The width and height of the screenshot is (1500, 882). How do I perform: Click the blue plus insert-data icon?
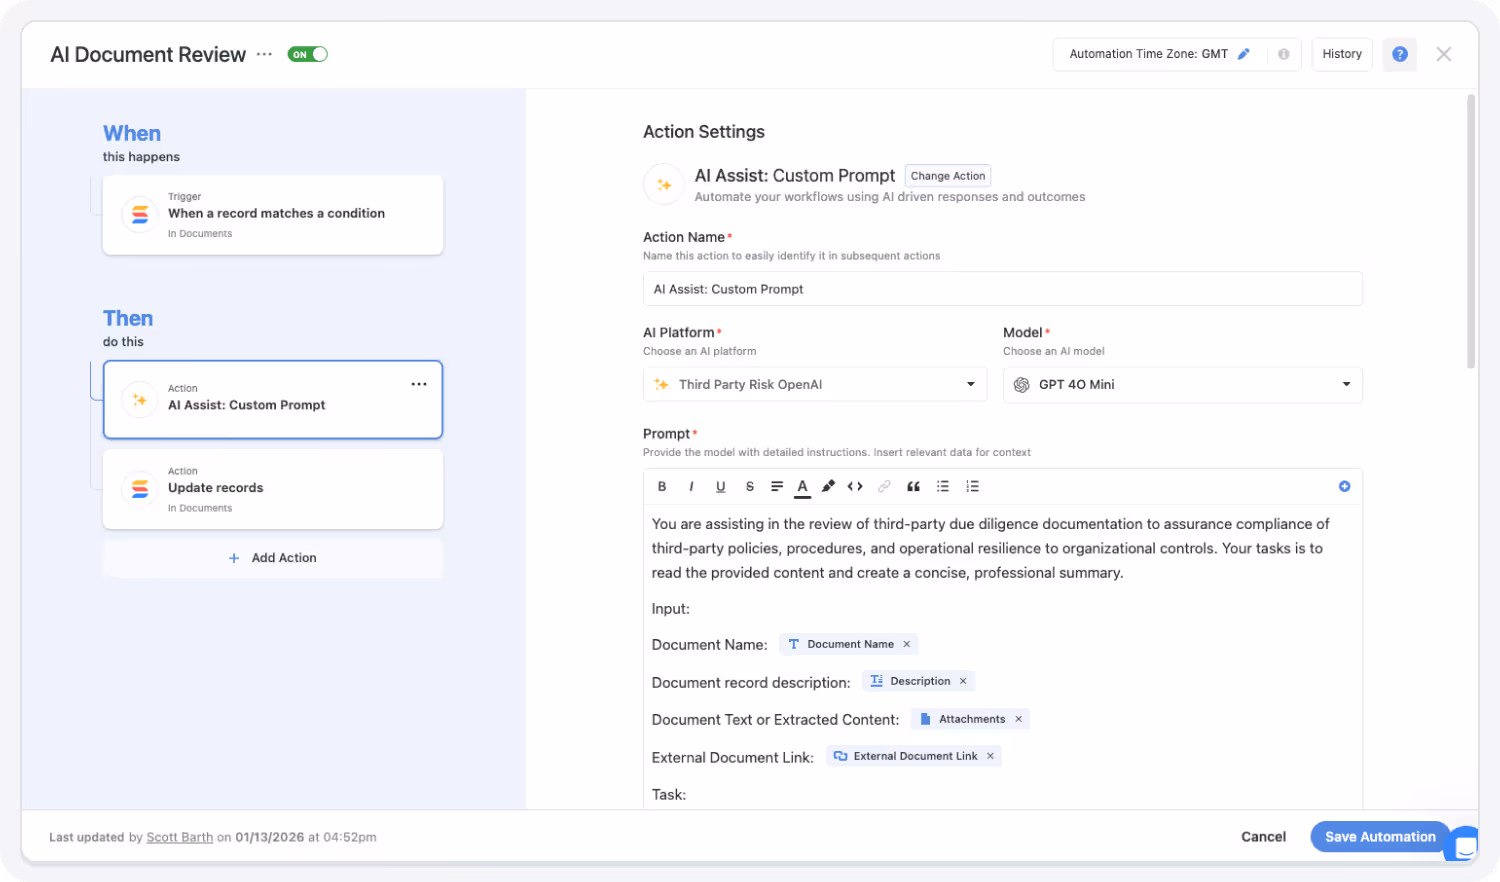coord(1344,487)
